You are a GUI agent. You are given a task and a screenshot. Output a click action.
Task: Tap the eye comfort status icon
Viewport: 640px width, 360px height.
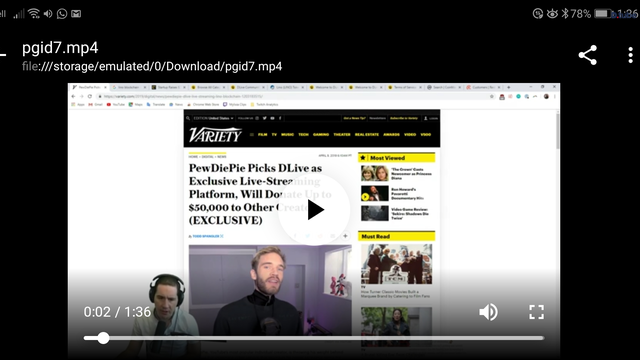tap(552, 13)
